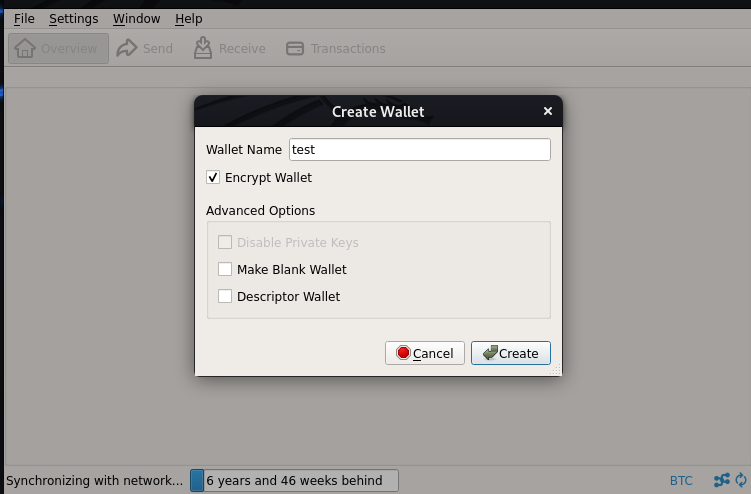Click the Receive inbox icon
The image size is (751, 494).
click(x=203, y=48)
